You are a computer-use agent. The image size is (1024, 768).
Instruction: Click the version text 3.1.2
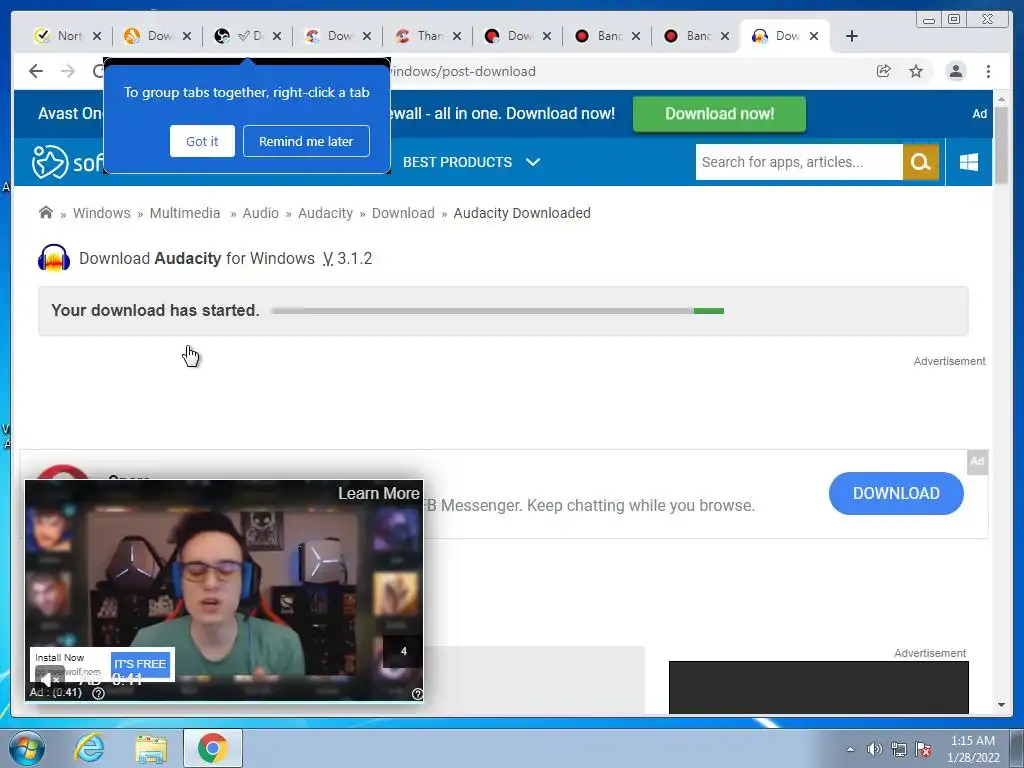pos(355,258)
